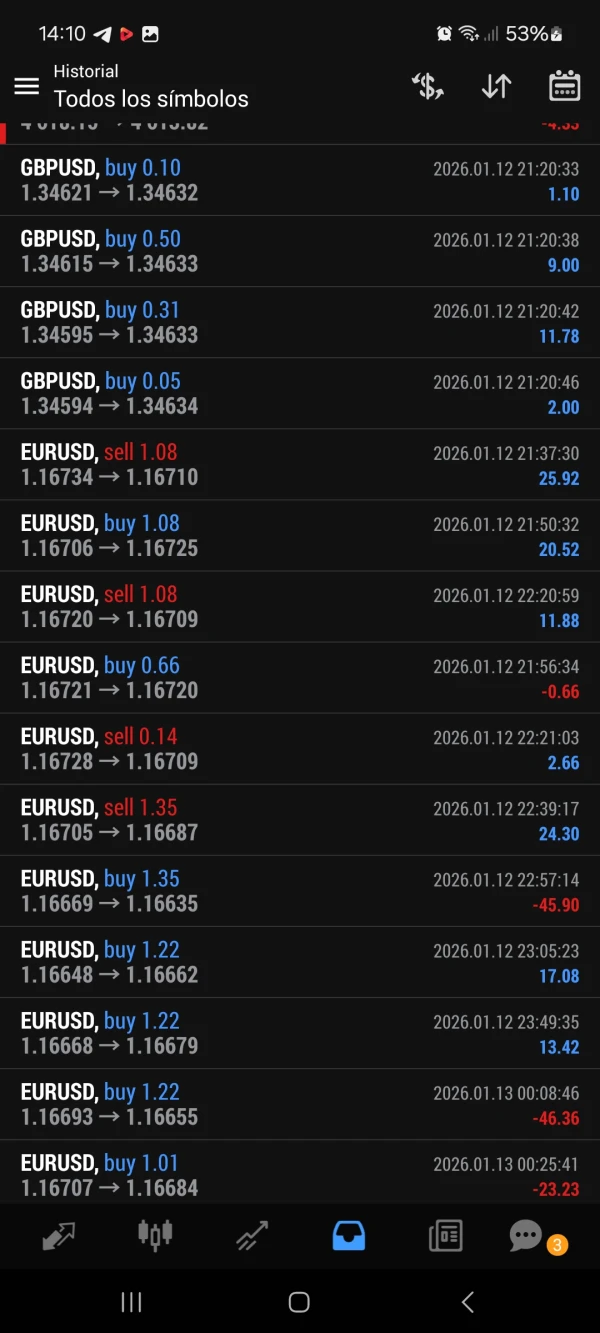This screenshot has height=1333, width=600.
Task: Tap the sort arrows icon
Action: click(496, 86)
